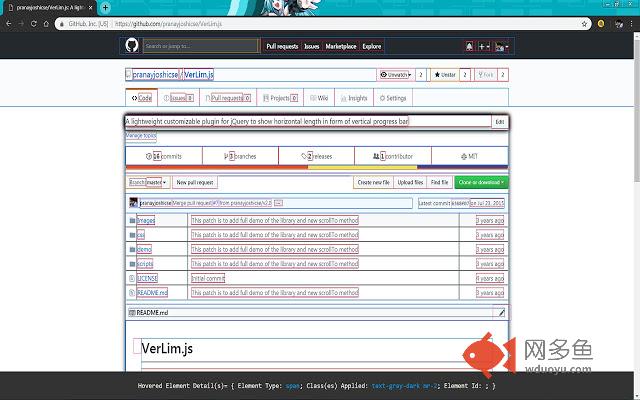Expand commit message ellipsis button
Screen dimensions: 640x400
click(x=278, y=203)
